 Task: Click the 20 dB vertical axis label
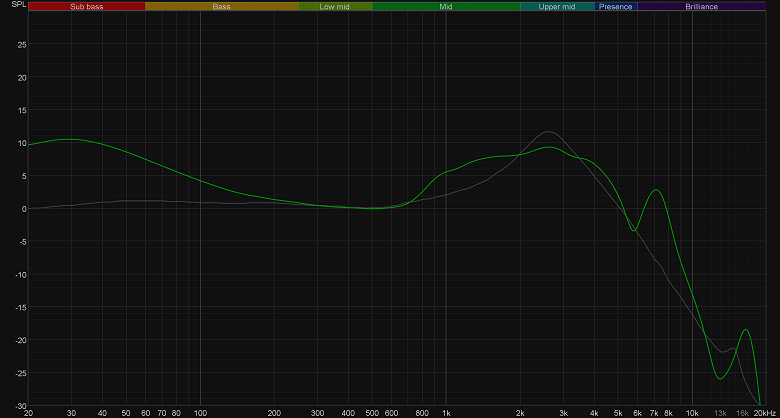tap(22, 77)
